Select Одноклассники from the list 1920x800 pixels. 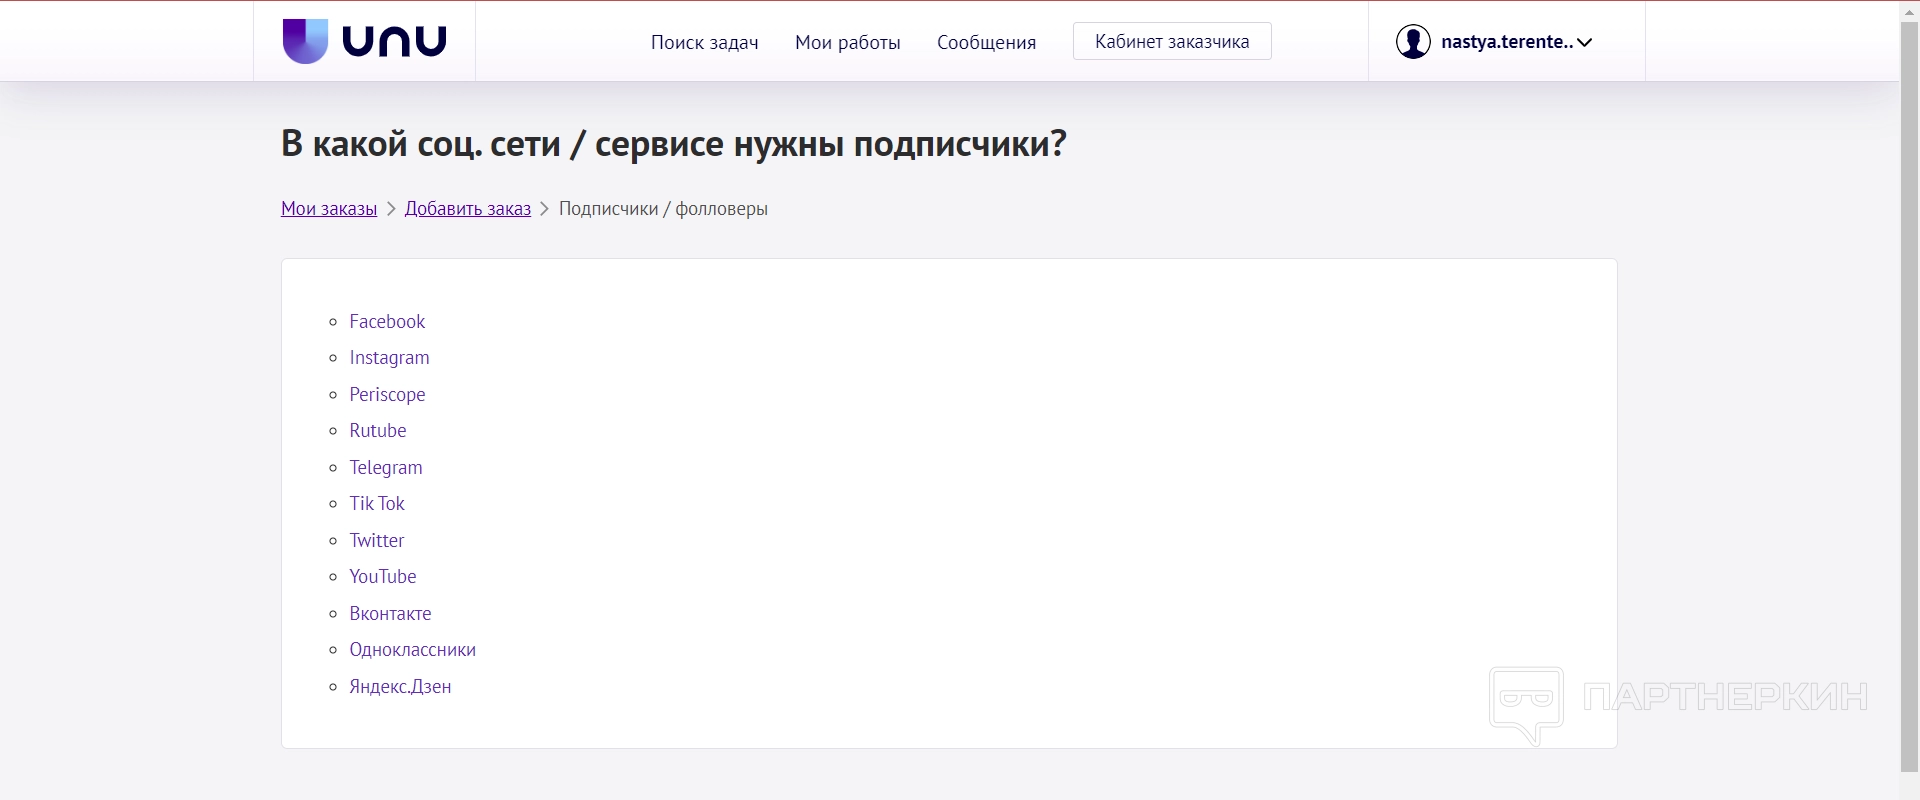(x=412, y=649)
